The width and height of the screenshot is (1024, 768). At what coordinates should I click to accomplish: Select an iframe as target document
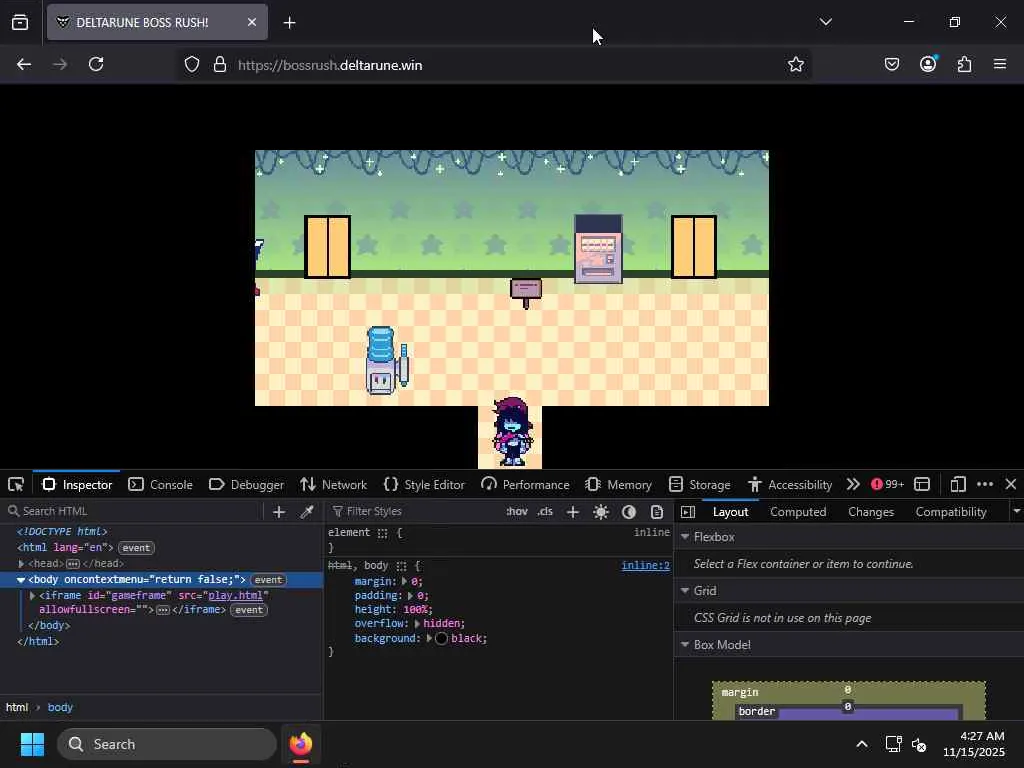pos(922,484)
